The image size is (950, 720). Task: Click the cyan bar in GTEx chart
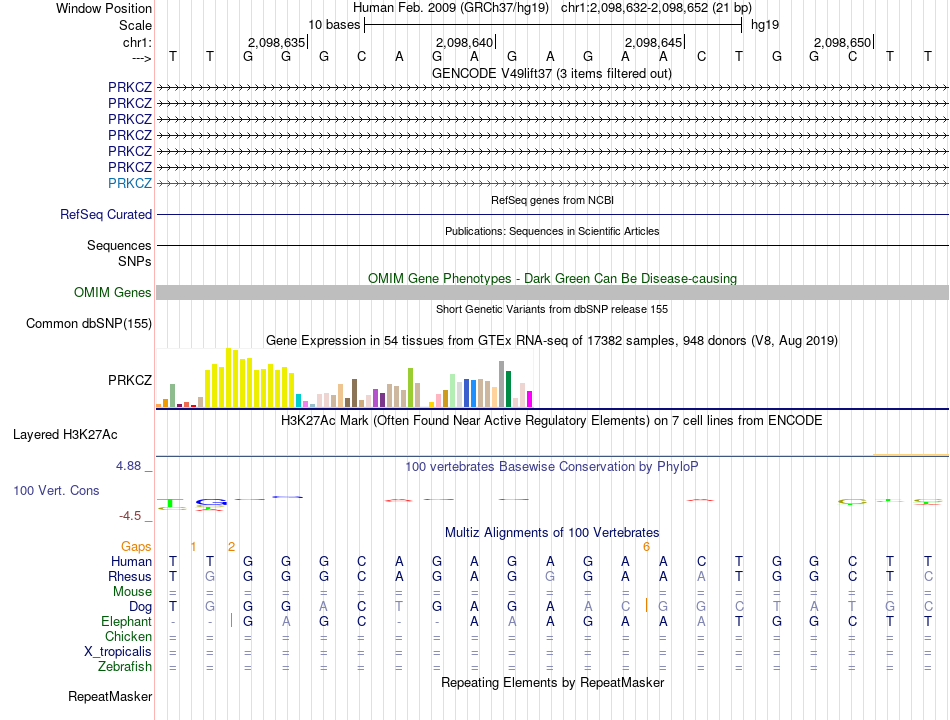point(298,401)
